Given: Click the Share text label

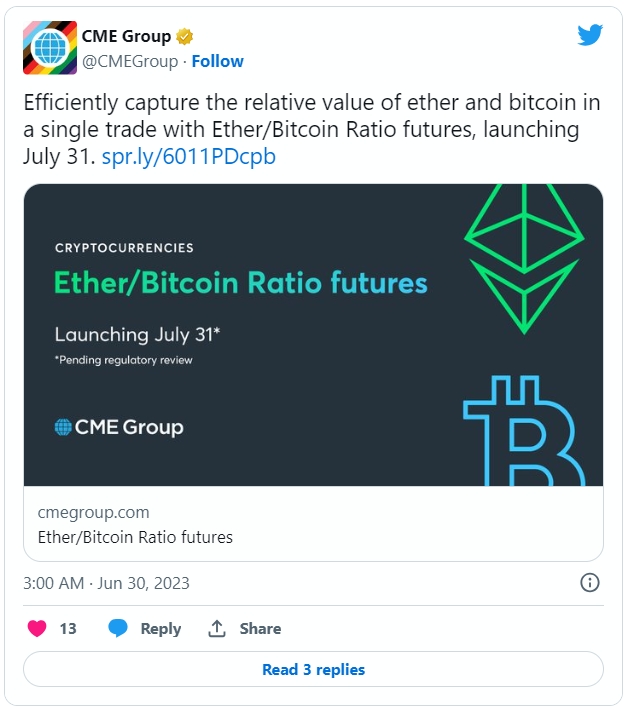Looking at the screenshot, I should coord(260,628).
